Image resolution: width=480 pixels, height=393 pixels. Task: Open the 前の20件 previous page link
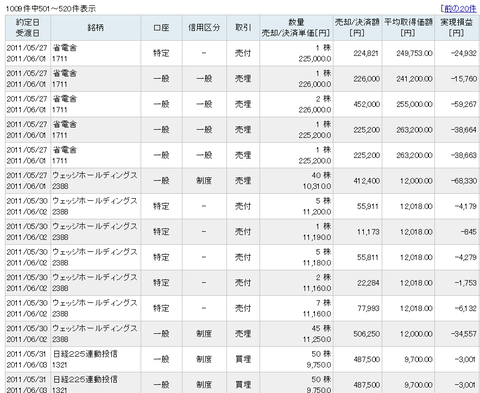tap(460, 8)
